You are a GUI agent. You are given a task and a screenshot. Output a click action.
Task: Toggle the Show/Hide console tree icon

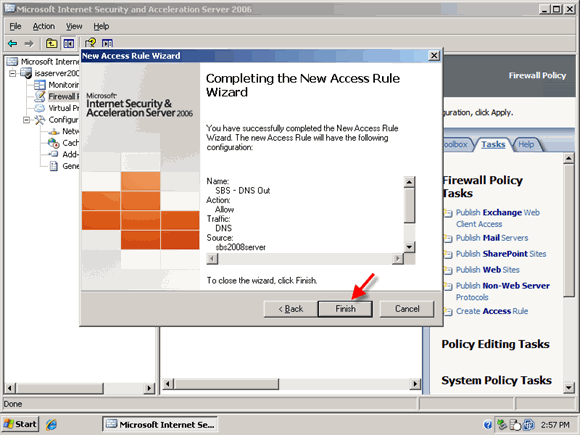pos(68,43)
